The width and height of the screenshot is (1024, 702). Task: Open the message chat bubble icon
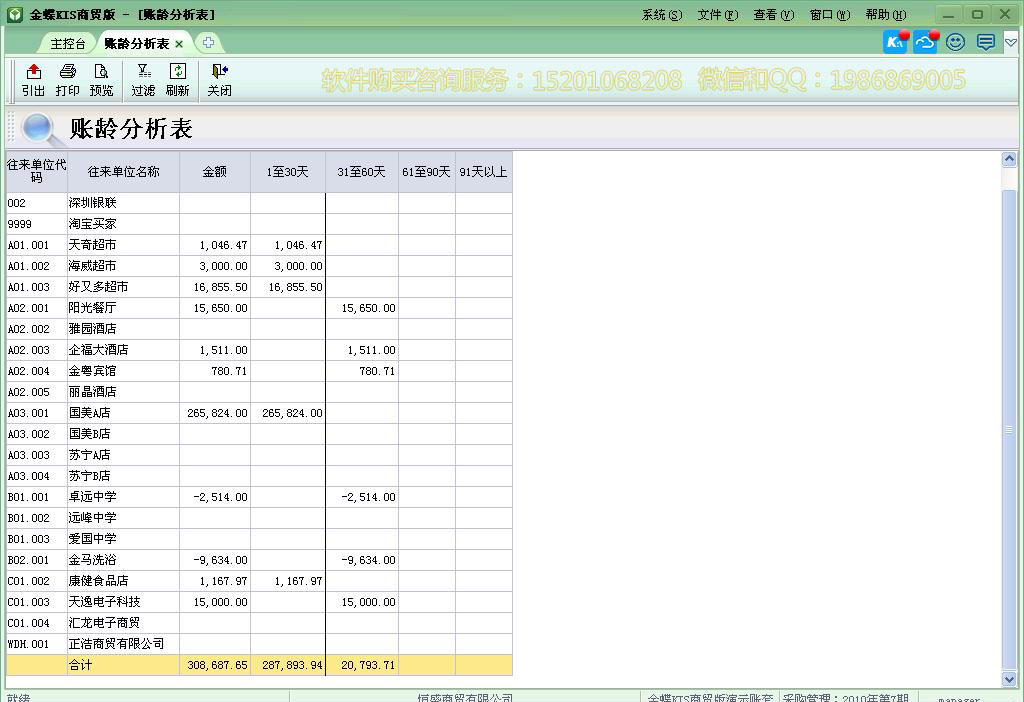986,42
